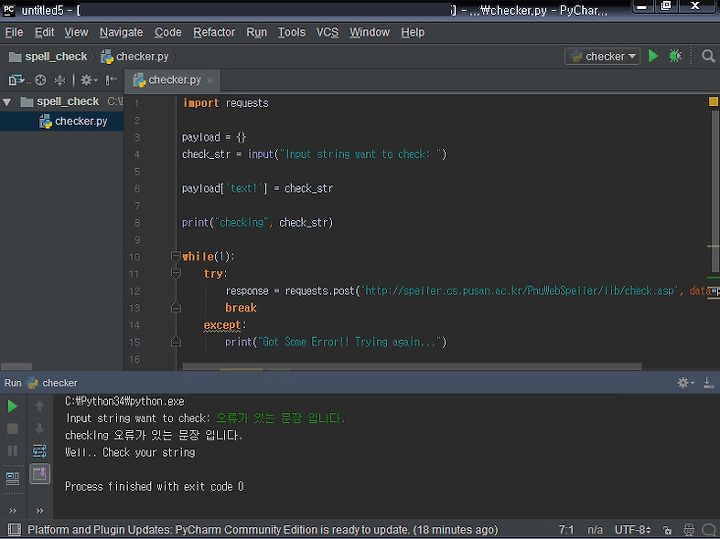Click line number 9 in the editor gutter
The width and height of the screenshot is (720, 539).
pyautogui.click(x=137, y=240)
